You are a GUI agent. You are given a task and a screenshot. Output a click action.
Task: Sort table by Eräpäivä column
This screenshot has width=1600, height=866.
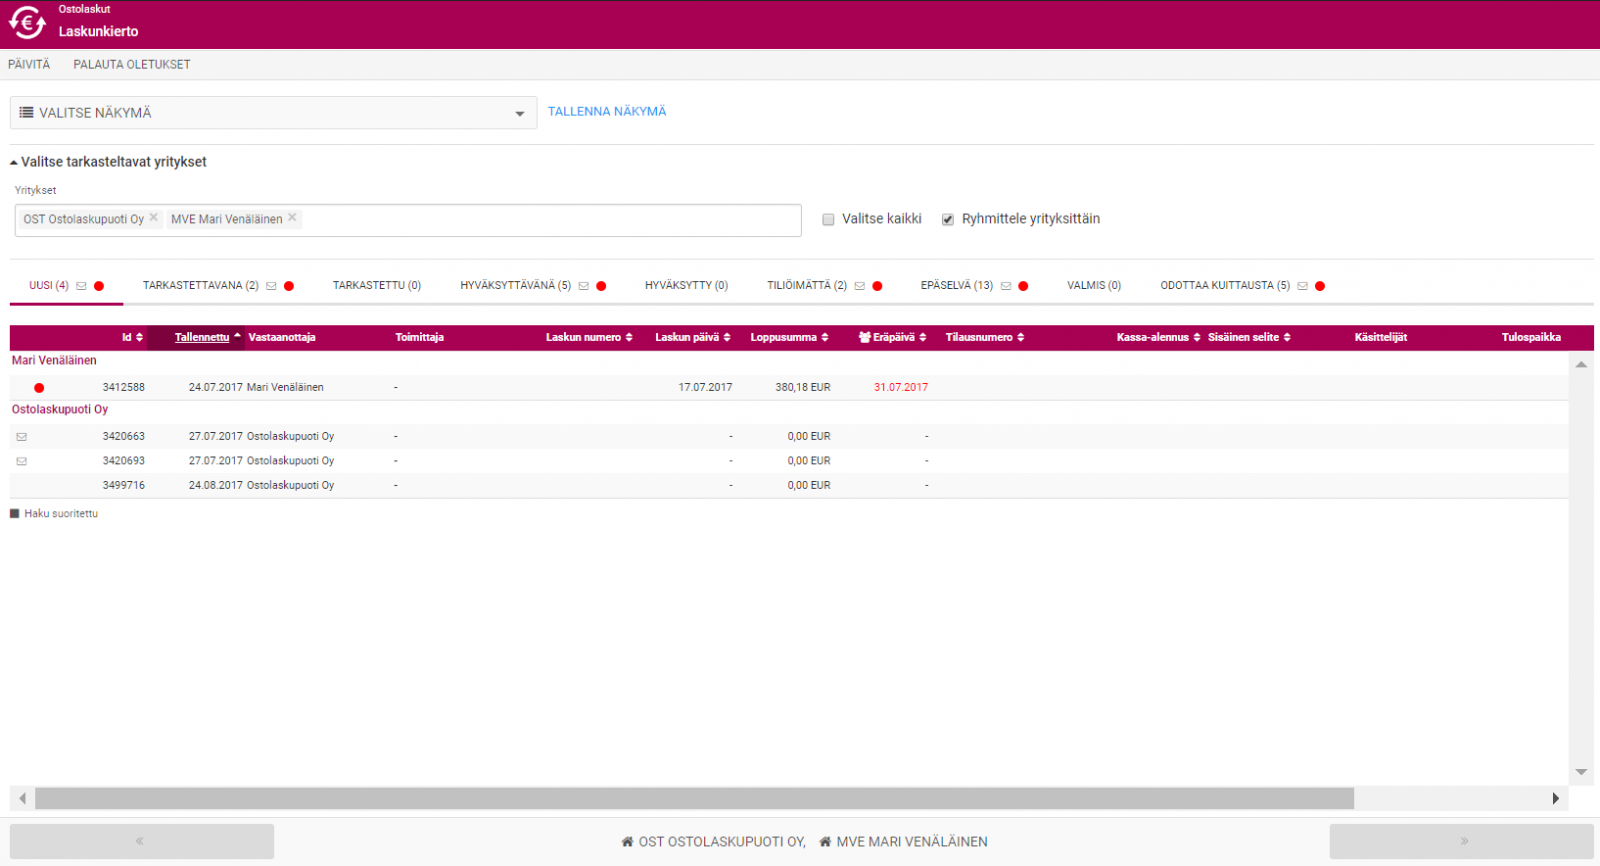click(x=893, y=338)
